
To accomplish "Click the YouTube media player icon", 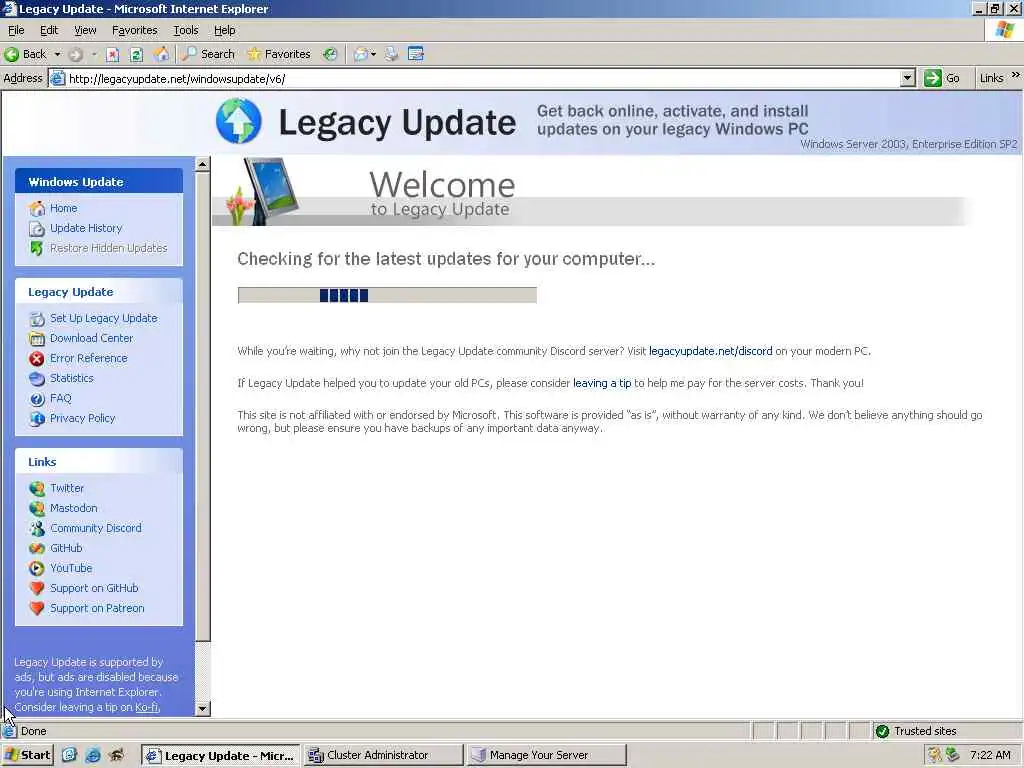I will coord(37,568).
